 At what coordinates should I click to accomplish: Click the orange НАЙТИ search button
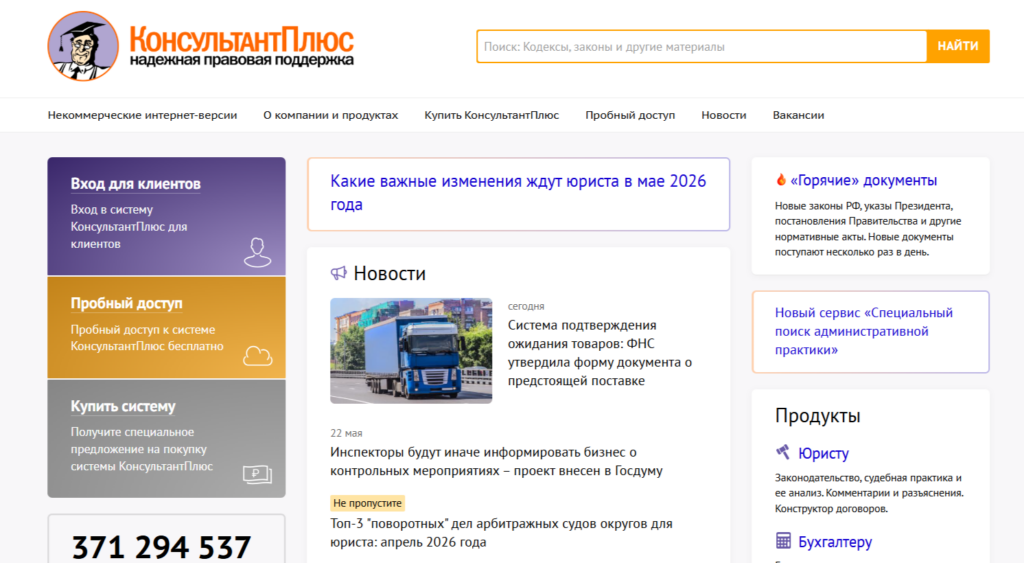pyautogui.click(x=958, y=46)
